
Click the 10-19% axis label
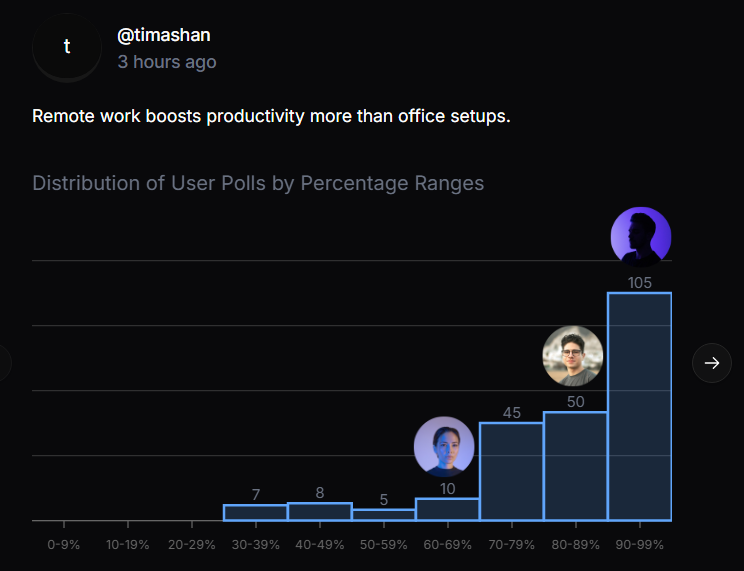[x=127, y=545]
